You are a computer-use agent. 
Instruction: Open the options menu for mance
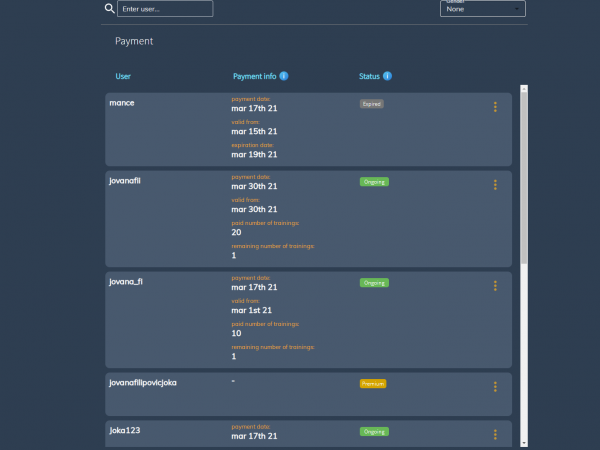point(495,107)
